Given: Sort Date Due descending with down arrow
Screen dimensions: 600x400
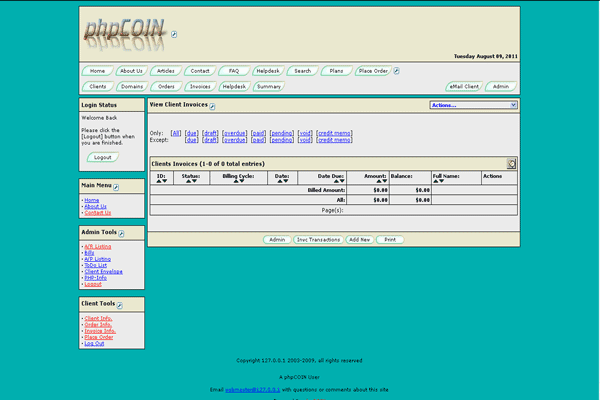Looking at the screenshot, I should click(x=342, y=181).
